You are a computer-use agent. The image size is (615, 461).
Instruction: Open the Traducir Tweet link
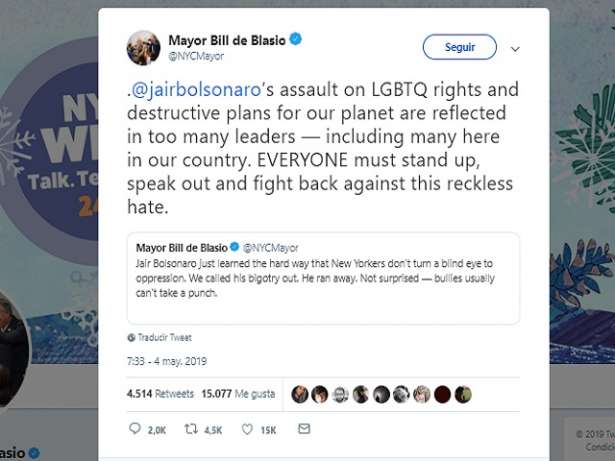pos(165,337)
